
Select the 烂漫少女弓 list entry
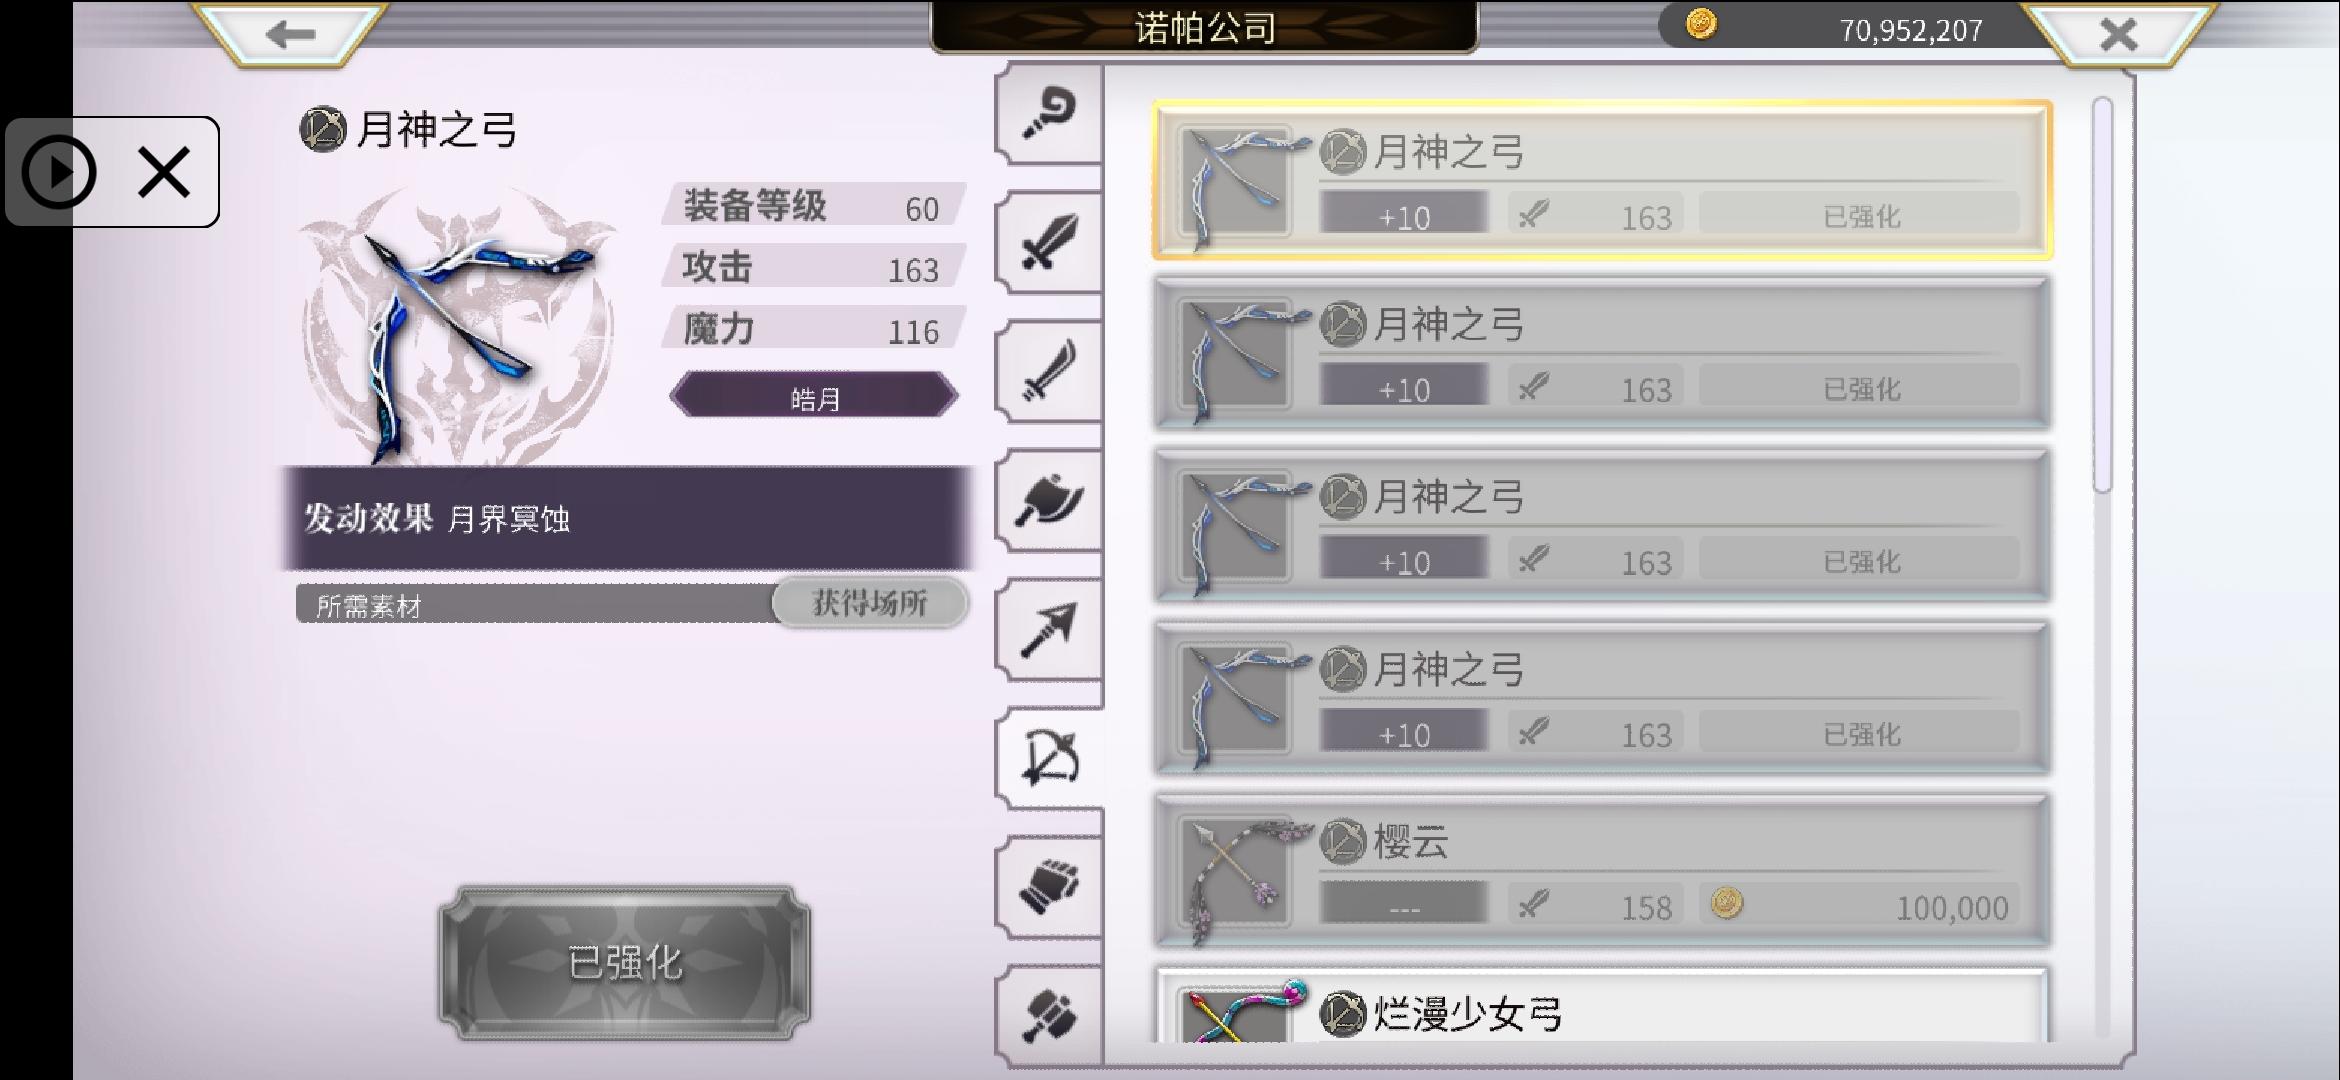1602,1005
